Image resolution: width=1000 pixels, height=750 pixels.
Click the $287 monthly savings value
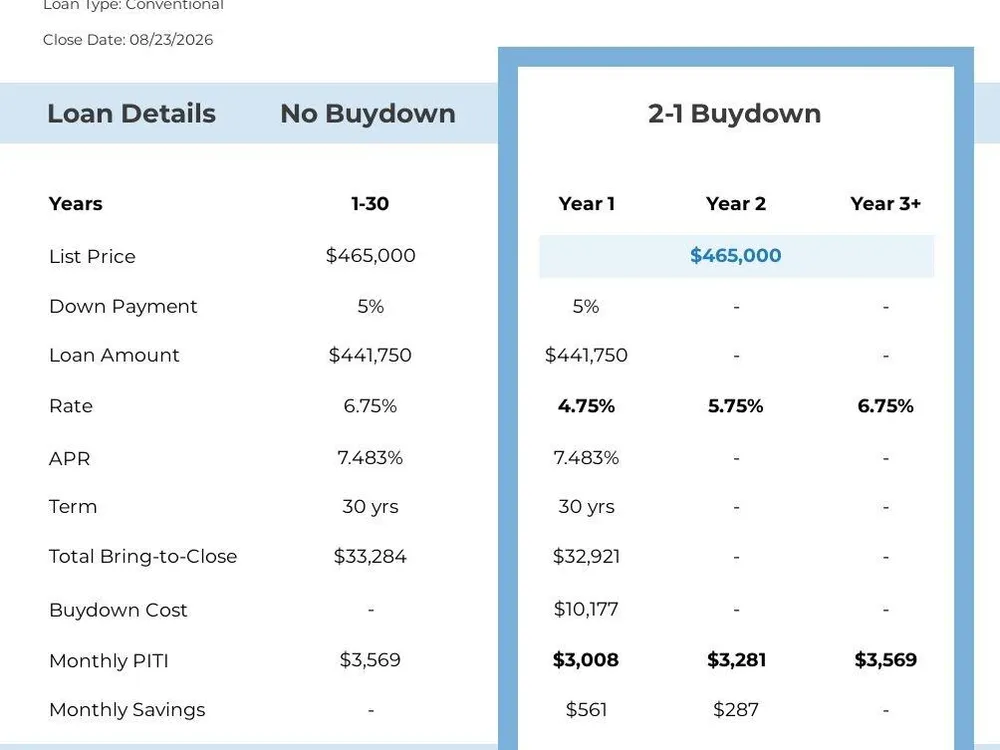(x=736, y=709)
